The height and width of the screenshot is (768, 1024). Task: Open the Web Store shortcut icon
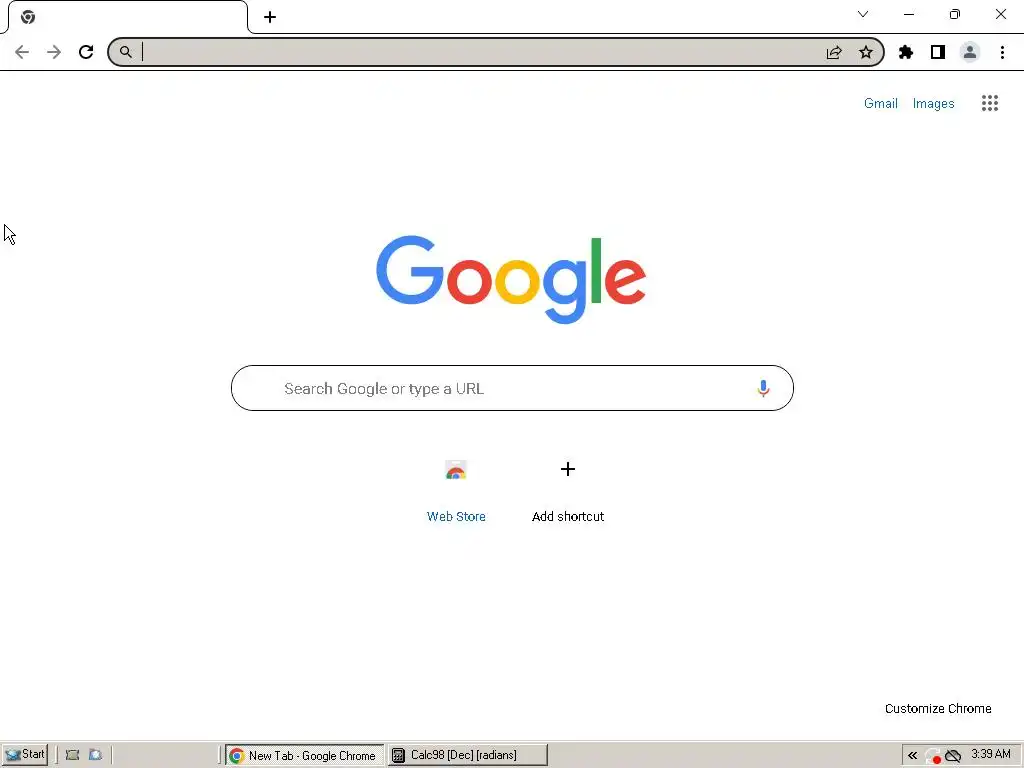click(x=456, y=470)
